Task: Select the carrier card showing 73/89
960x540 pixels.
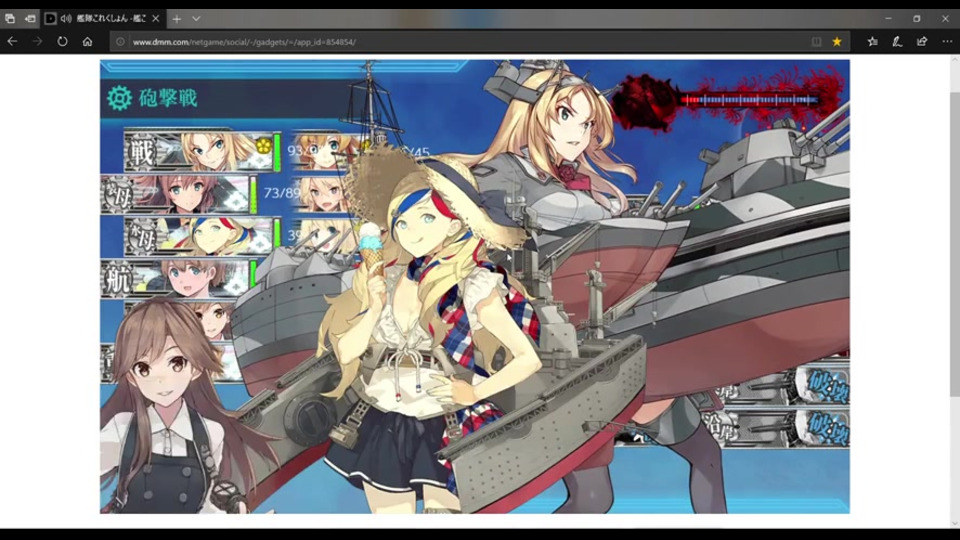Action: [x=179, y=194]
